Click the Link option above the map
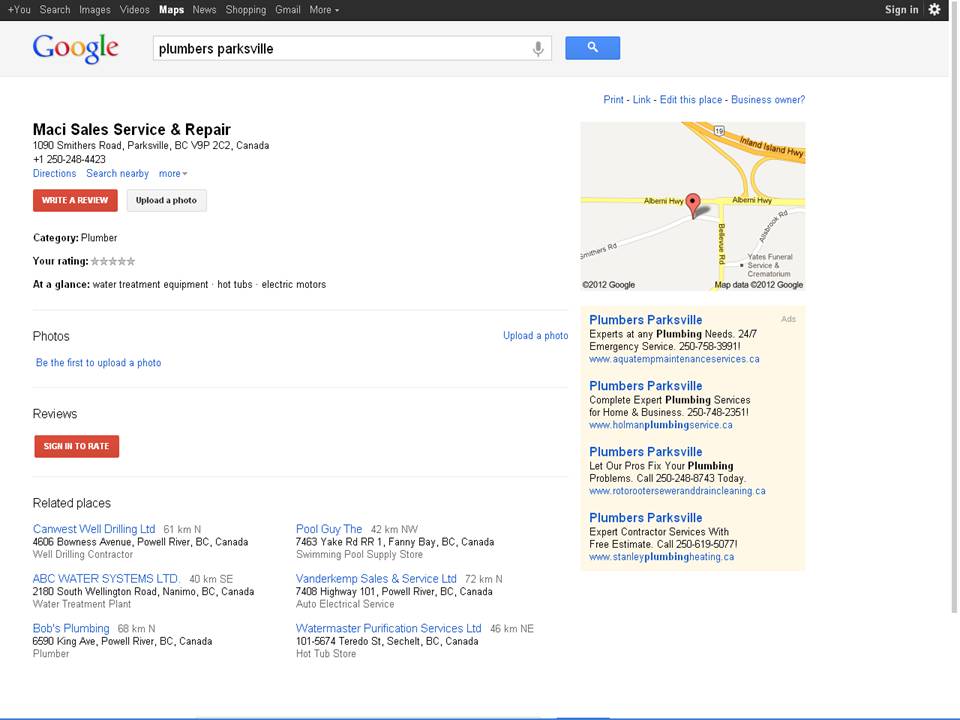 pyautogui.click(x=642, y=100)
